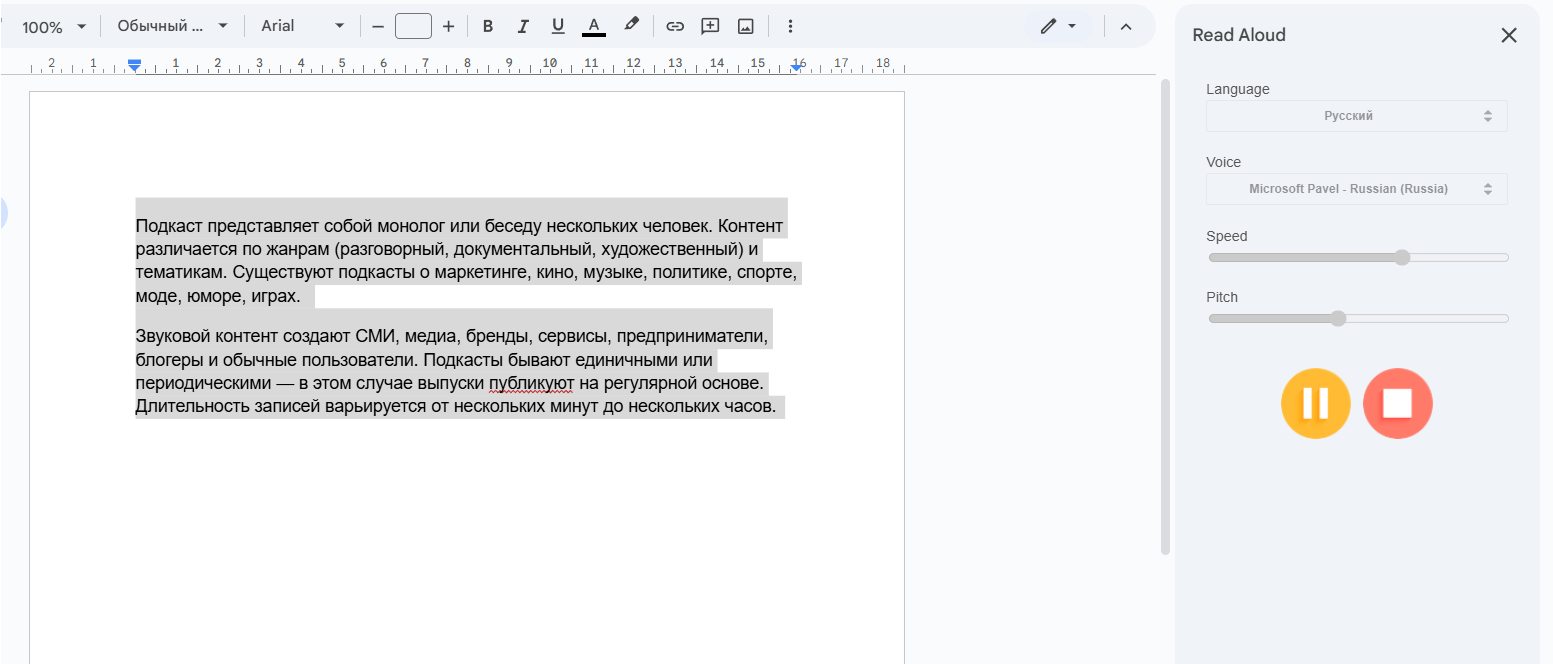Open the text color picker
This screenshot has height=664, width=1553.
coord(594,26)
